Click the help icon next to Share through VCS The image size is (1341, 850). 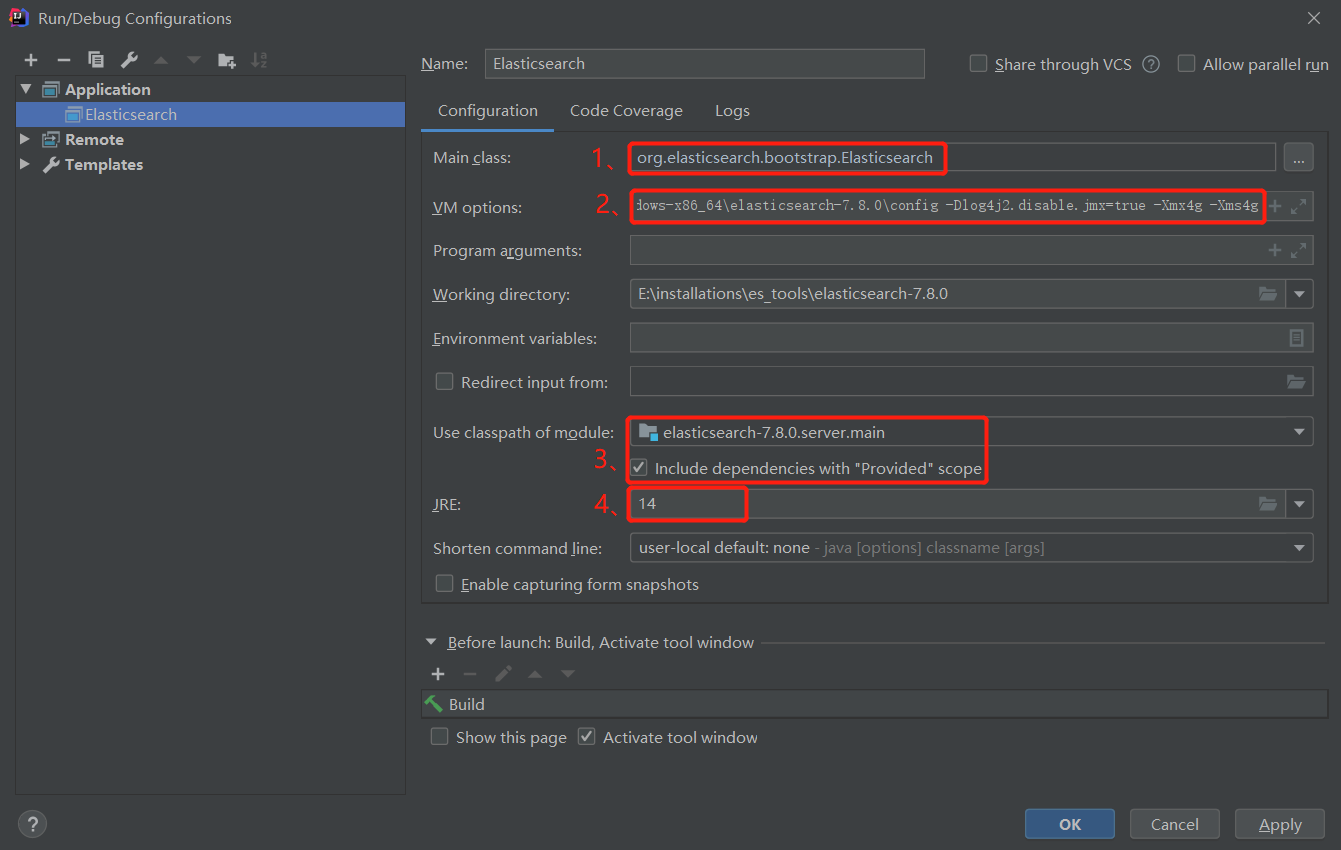pos(1151,64)
